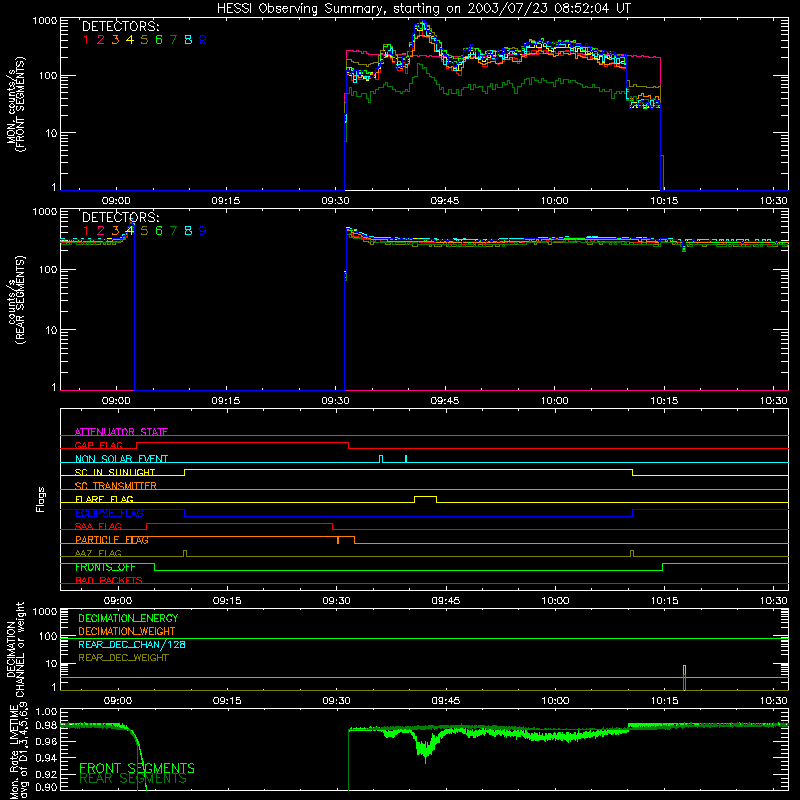800x800 pixels.
Task: Click DETECTORS: label in the front segments plot
Action: tap(121, 27)
